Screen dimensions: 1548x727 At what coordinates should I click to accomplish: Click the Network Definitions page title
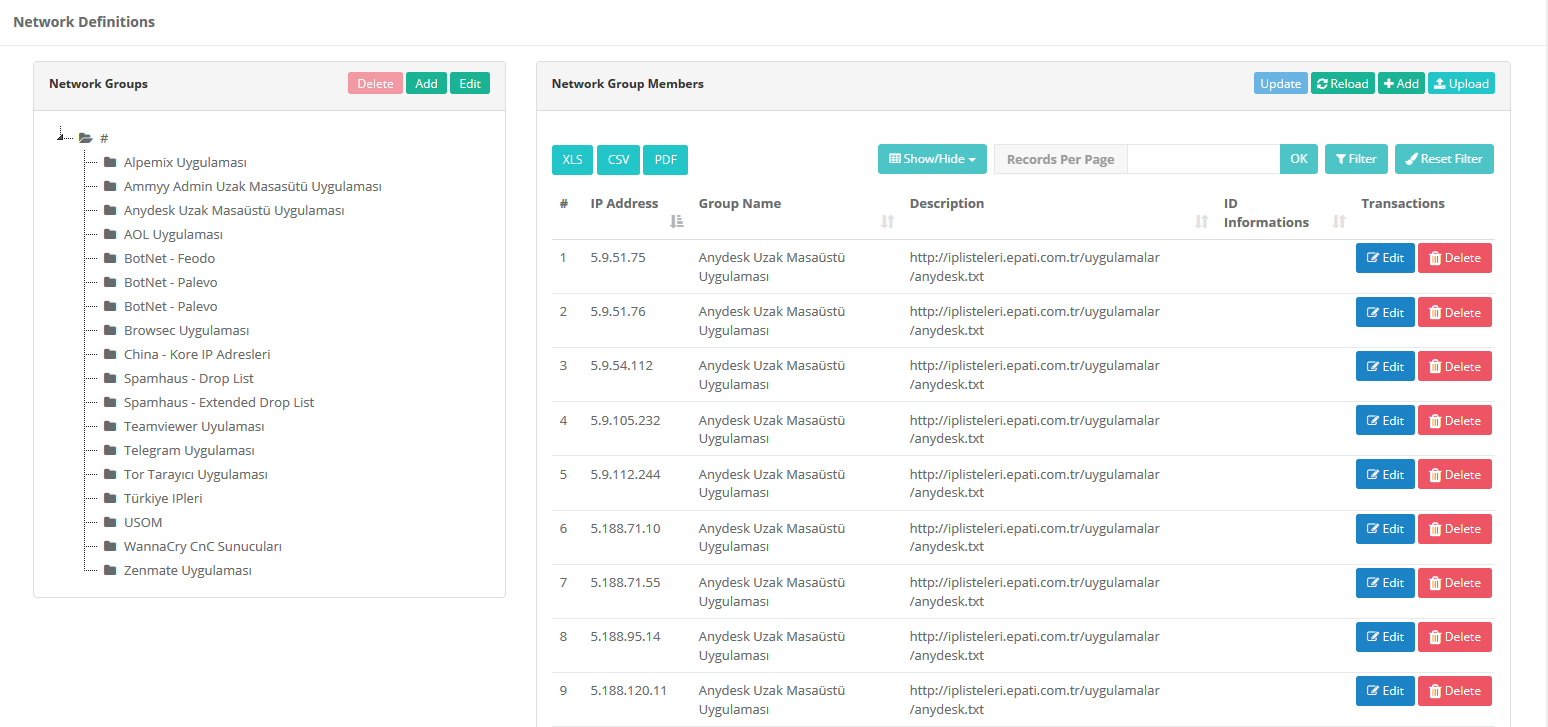click(x=84, y=21)
